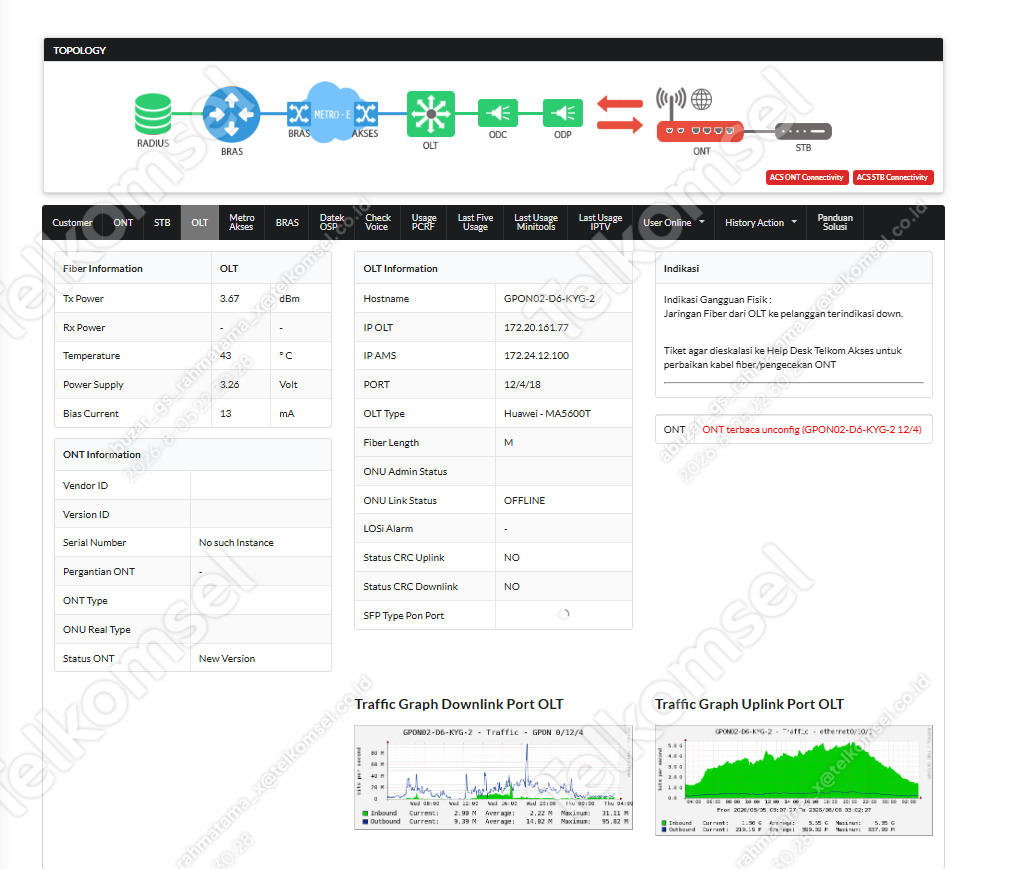
Task: Click the SFP Type Pon Port loading spinner
Action: point(563,614)
